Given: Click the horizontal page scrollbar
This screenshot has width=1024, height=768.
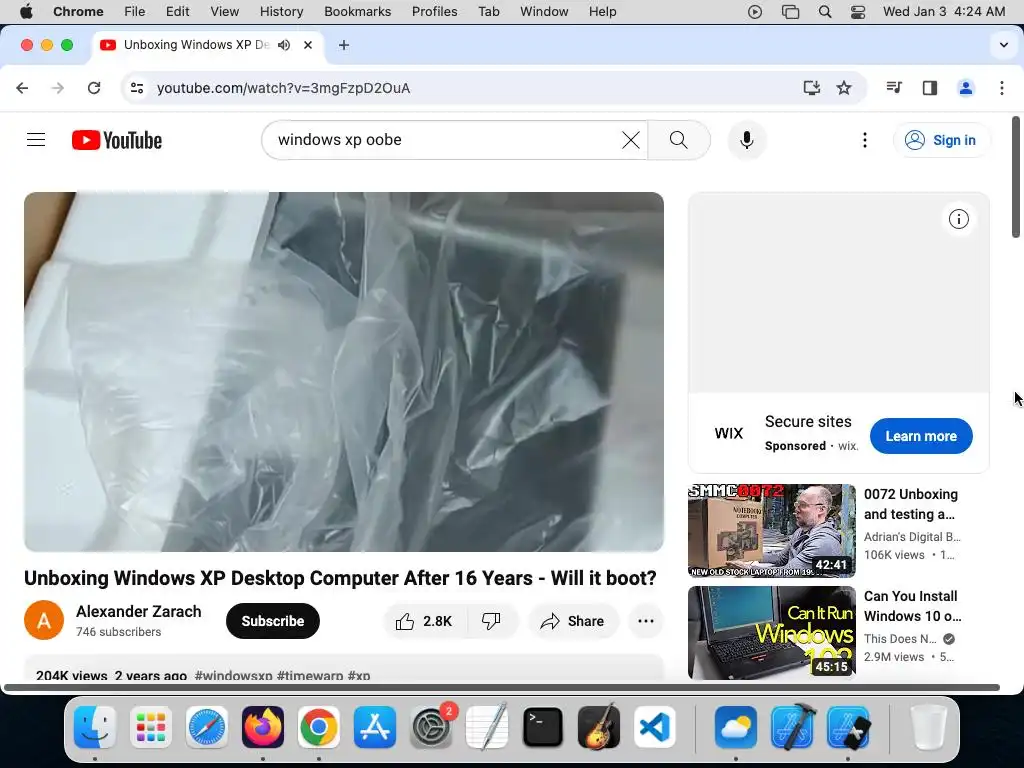Looking at the screenshot, I should (502, 687).
